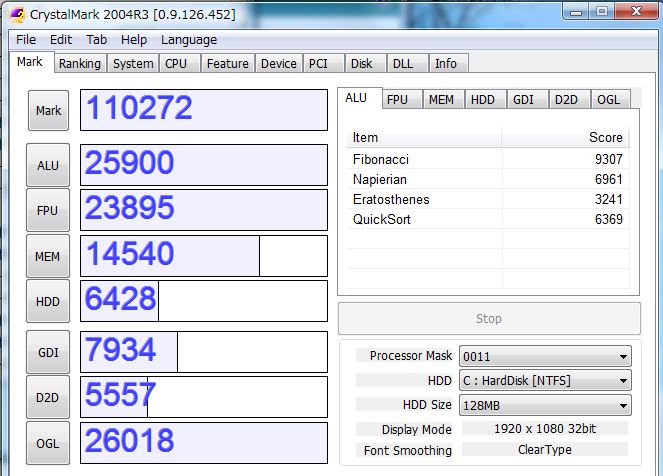This screenshot has width=663, height=476.
Task: Run the D2D benchmark button
Action: pos(47,398)
